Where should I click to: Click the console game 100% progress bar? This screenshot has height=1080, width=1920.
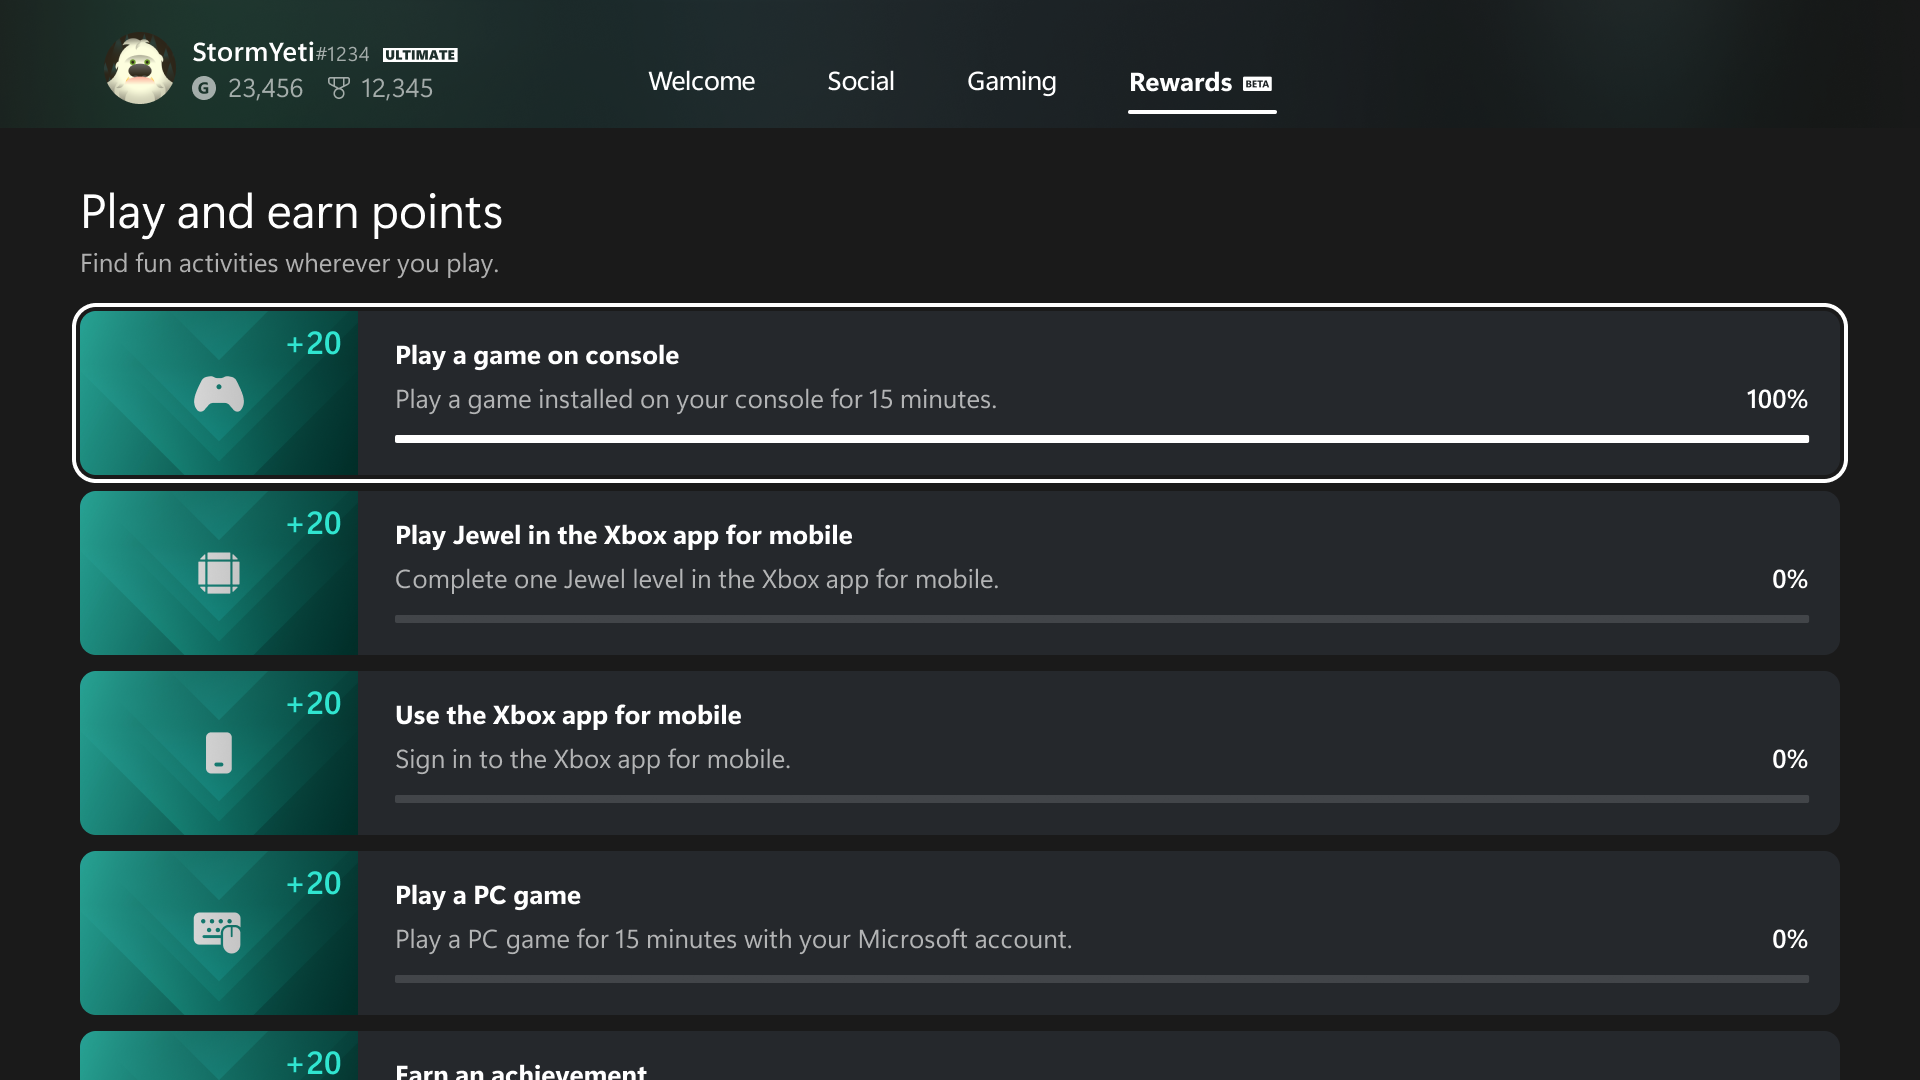click(1101, 439)
